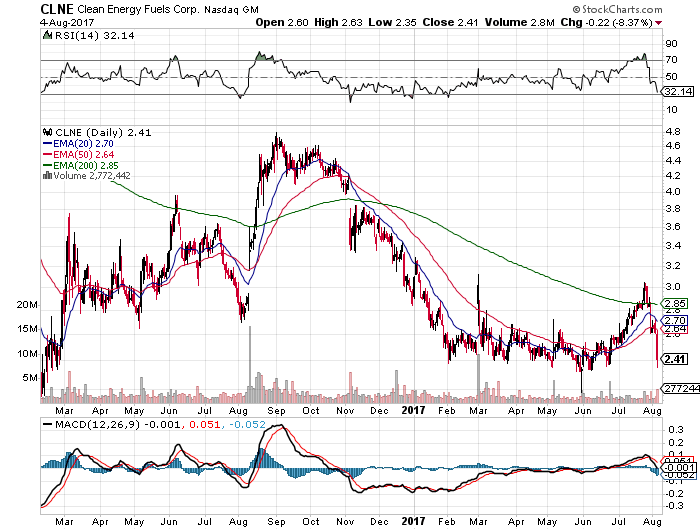Click the 5M volume axis label
This screenshot has width=700, height=530.
[x=30, y=378]
